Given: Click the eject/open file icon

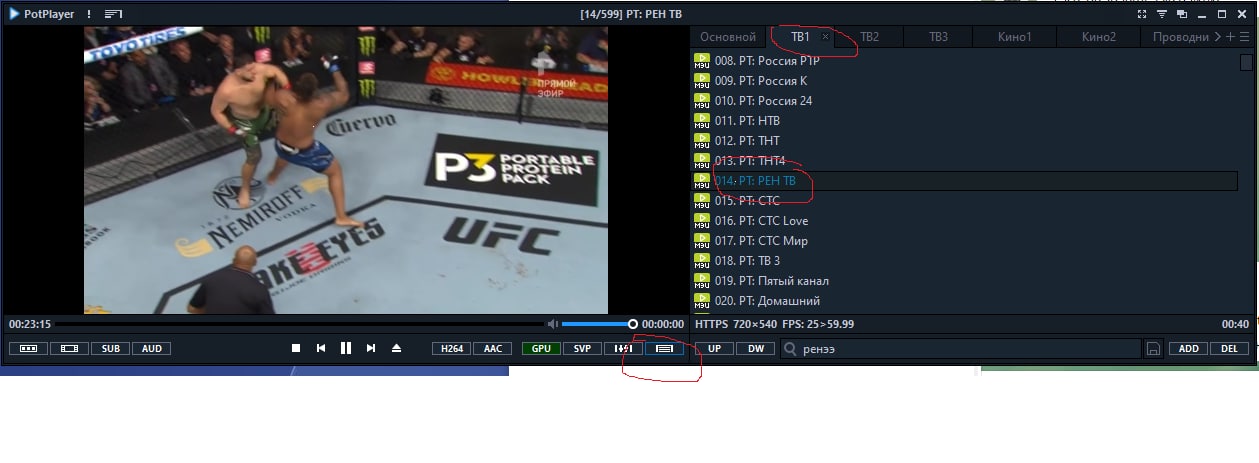Looking at the screenshot, I should 396,348.
